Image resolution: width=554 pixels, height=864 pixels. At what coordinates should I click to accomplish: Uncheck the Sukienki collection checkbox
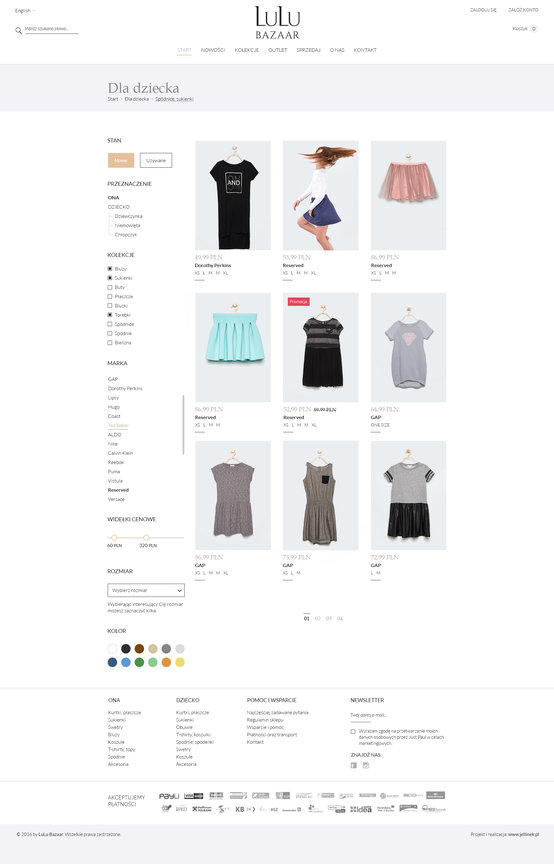pos(110,278)
